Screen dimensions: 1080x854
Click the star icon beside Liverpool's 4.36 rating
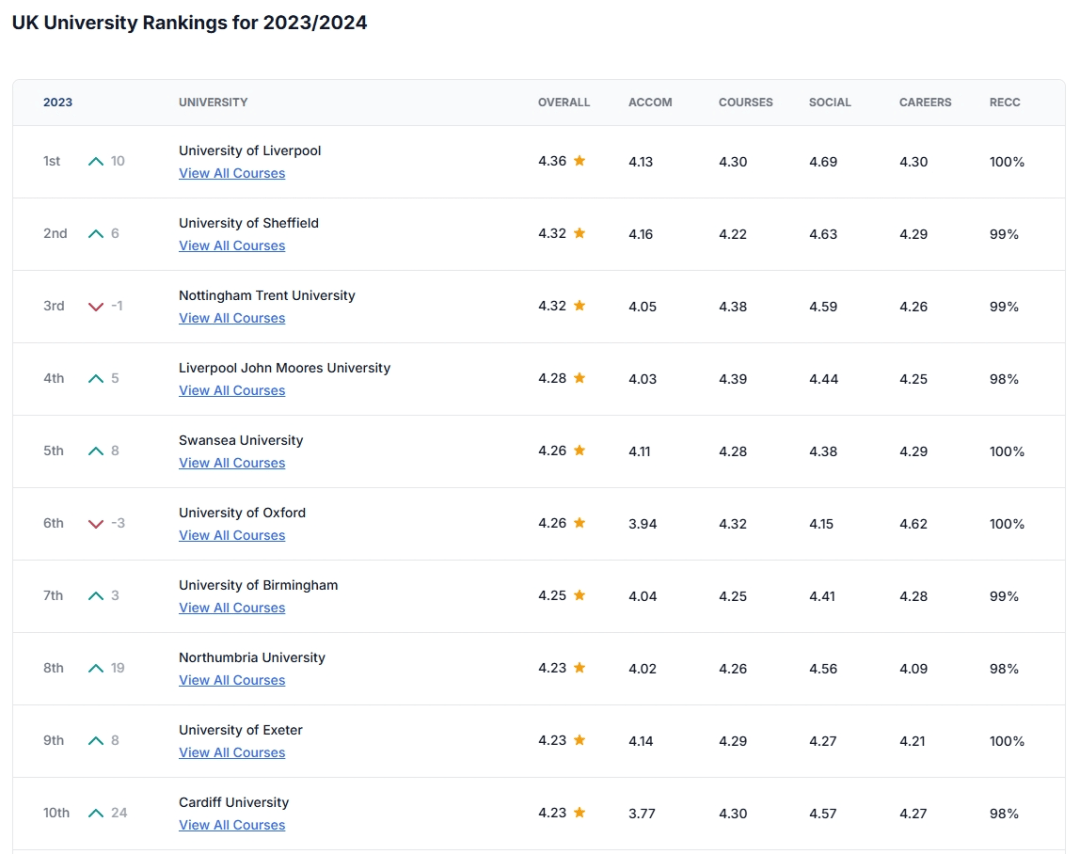pos(579,160)
